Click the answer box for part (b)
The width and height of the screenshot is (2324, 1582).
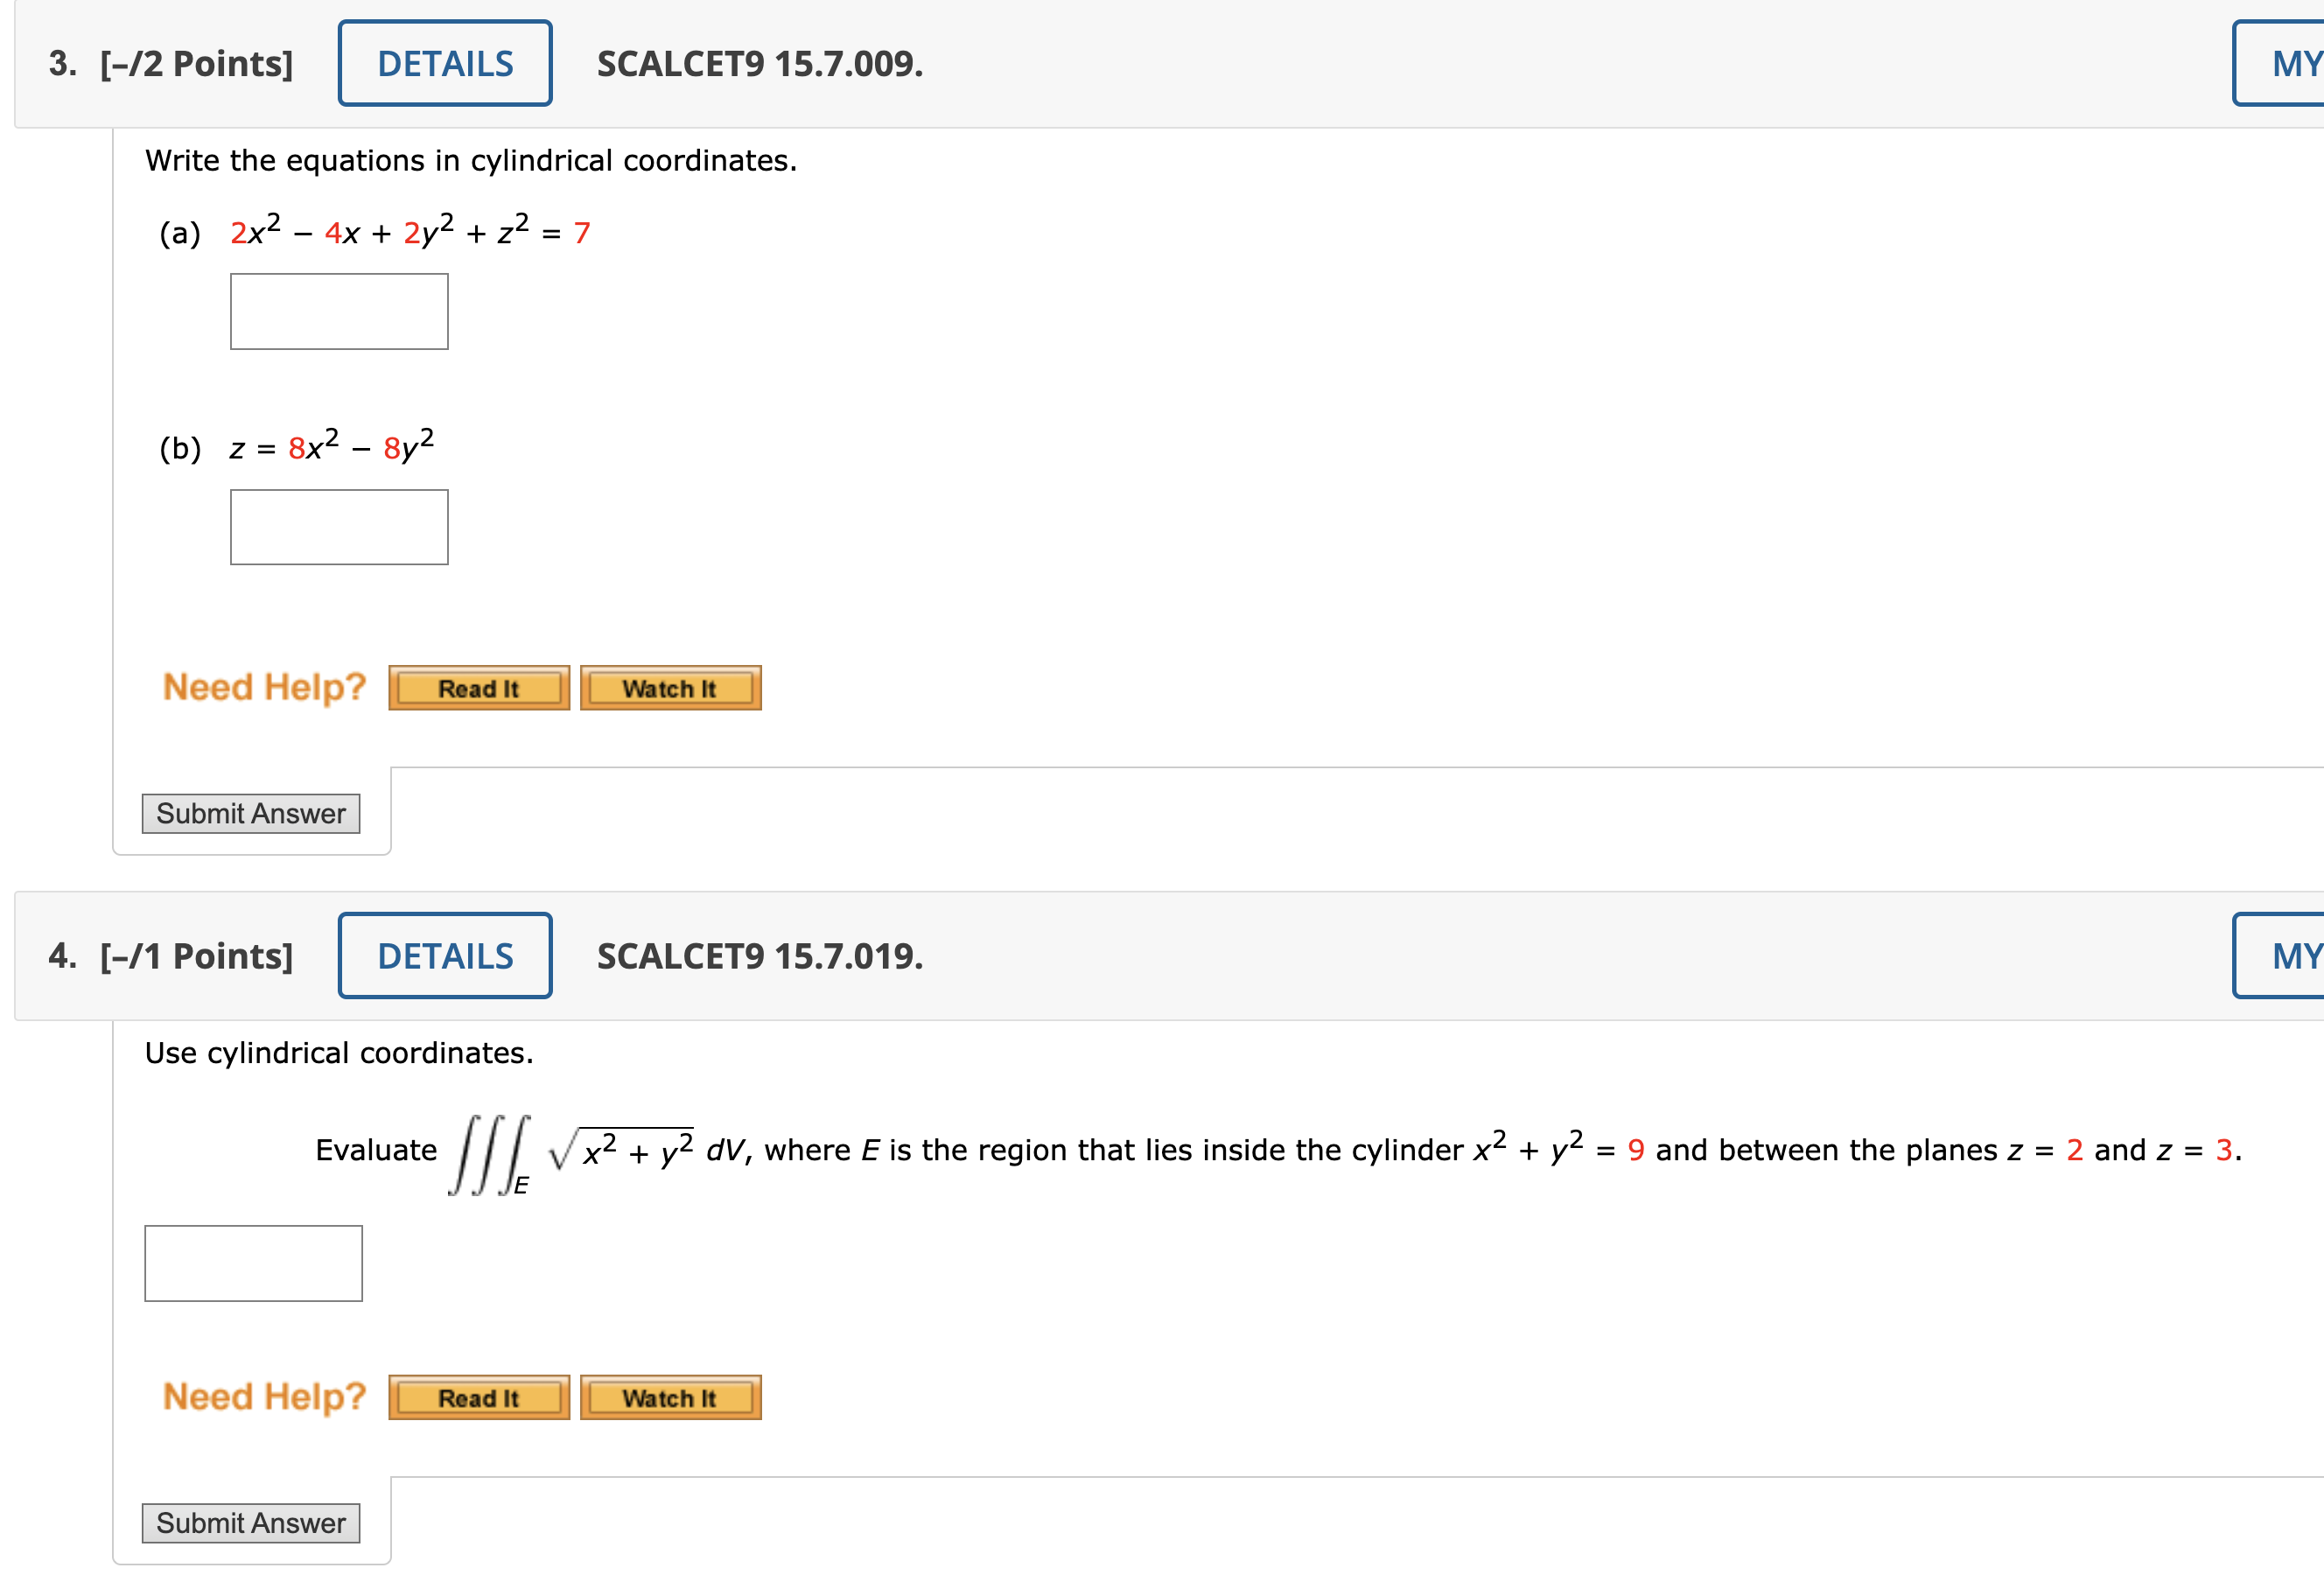[339, 527]
